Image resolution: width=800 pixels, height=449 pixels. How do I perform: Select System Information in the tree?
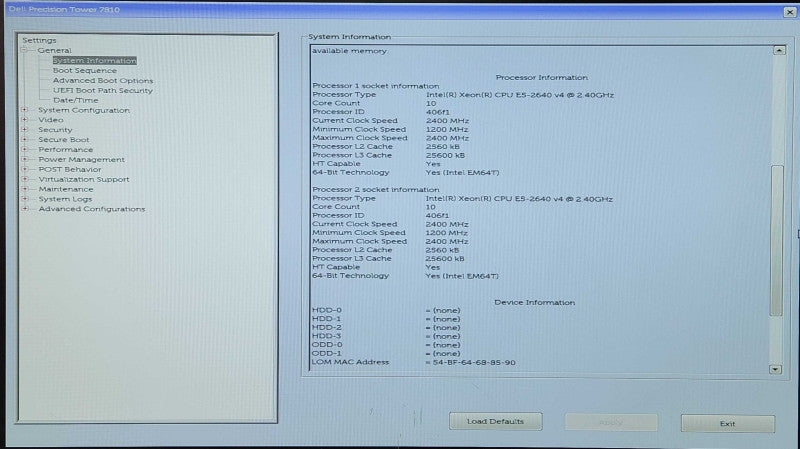coord(94,60)
